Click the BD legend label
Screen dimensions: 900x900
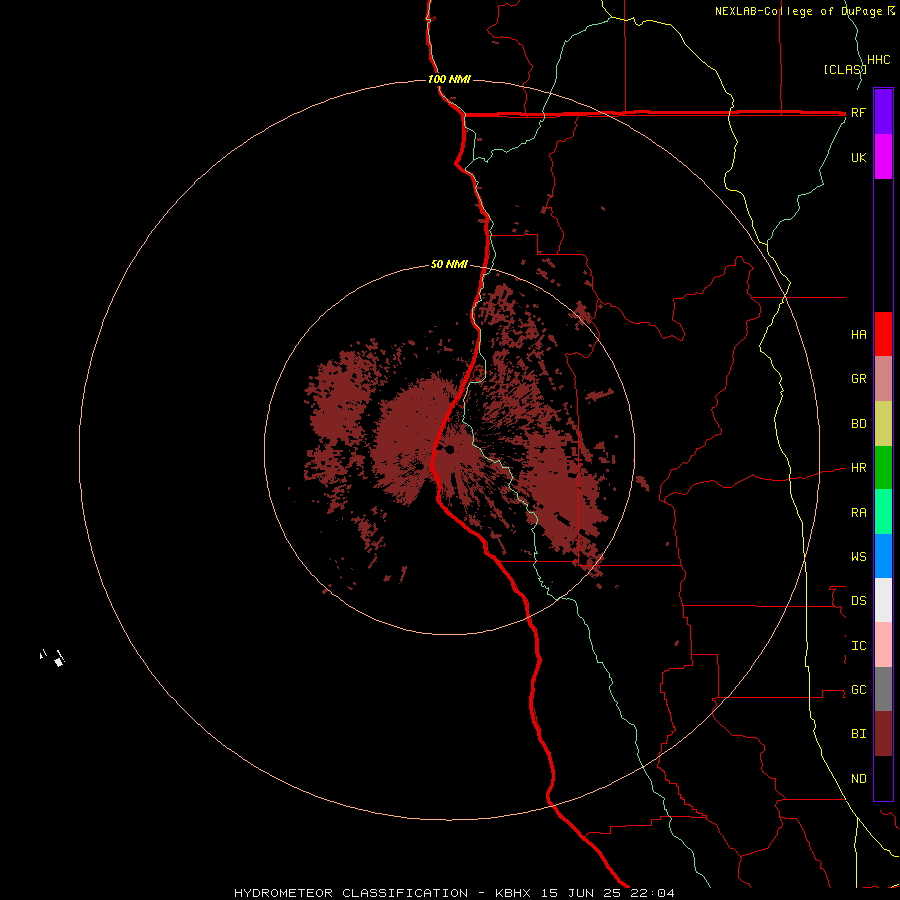point(858,424)
